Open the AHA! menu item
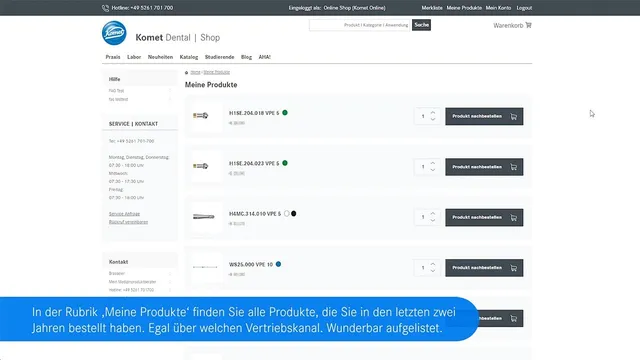 [x=264, y=57]
